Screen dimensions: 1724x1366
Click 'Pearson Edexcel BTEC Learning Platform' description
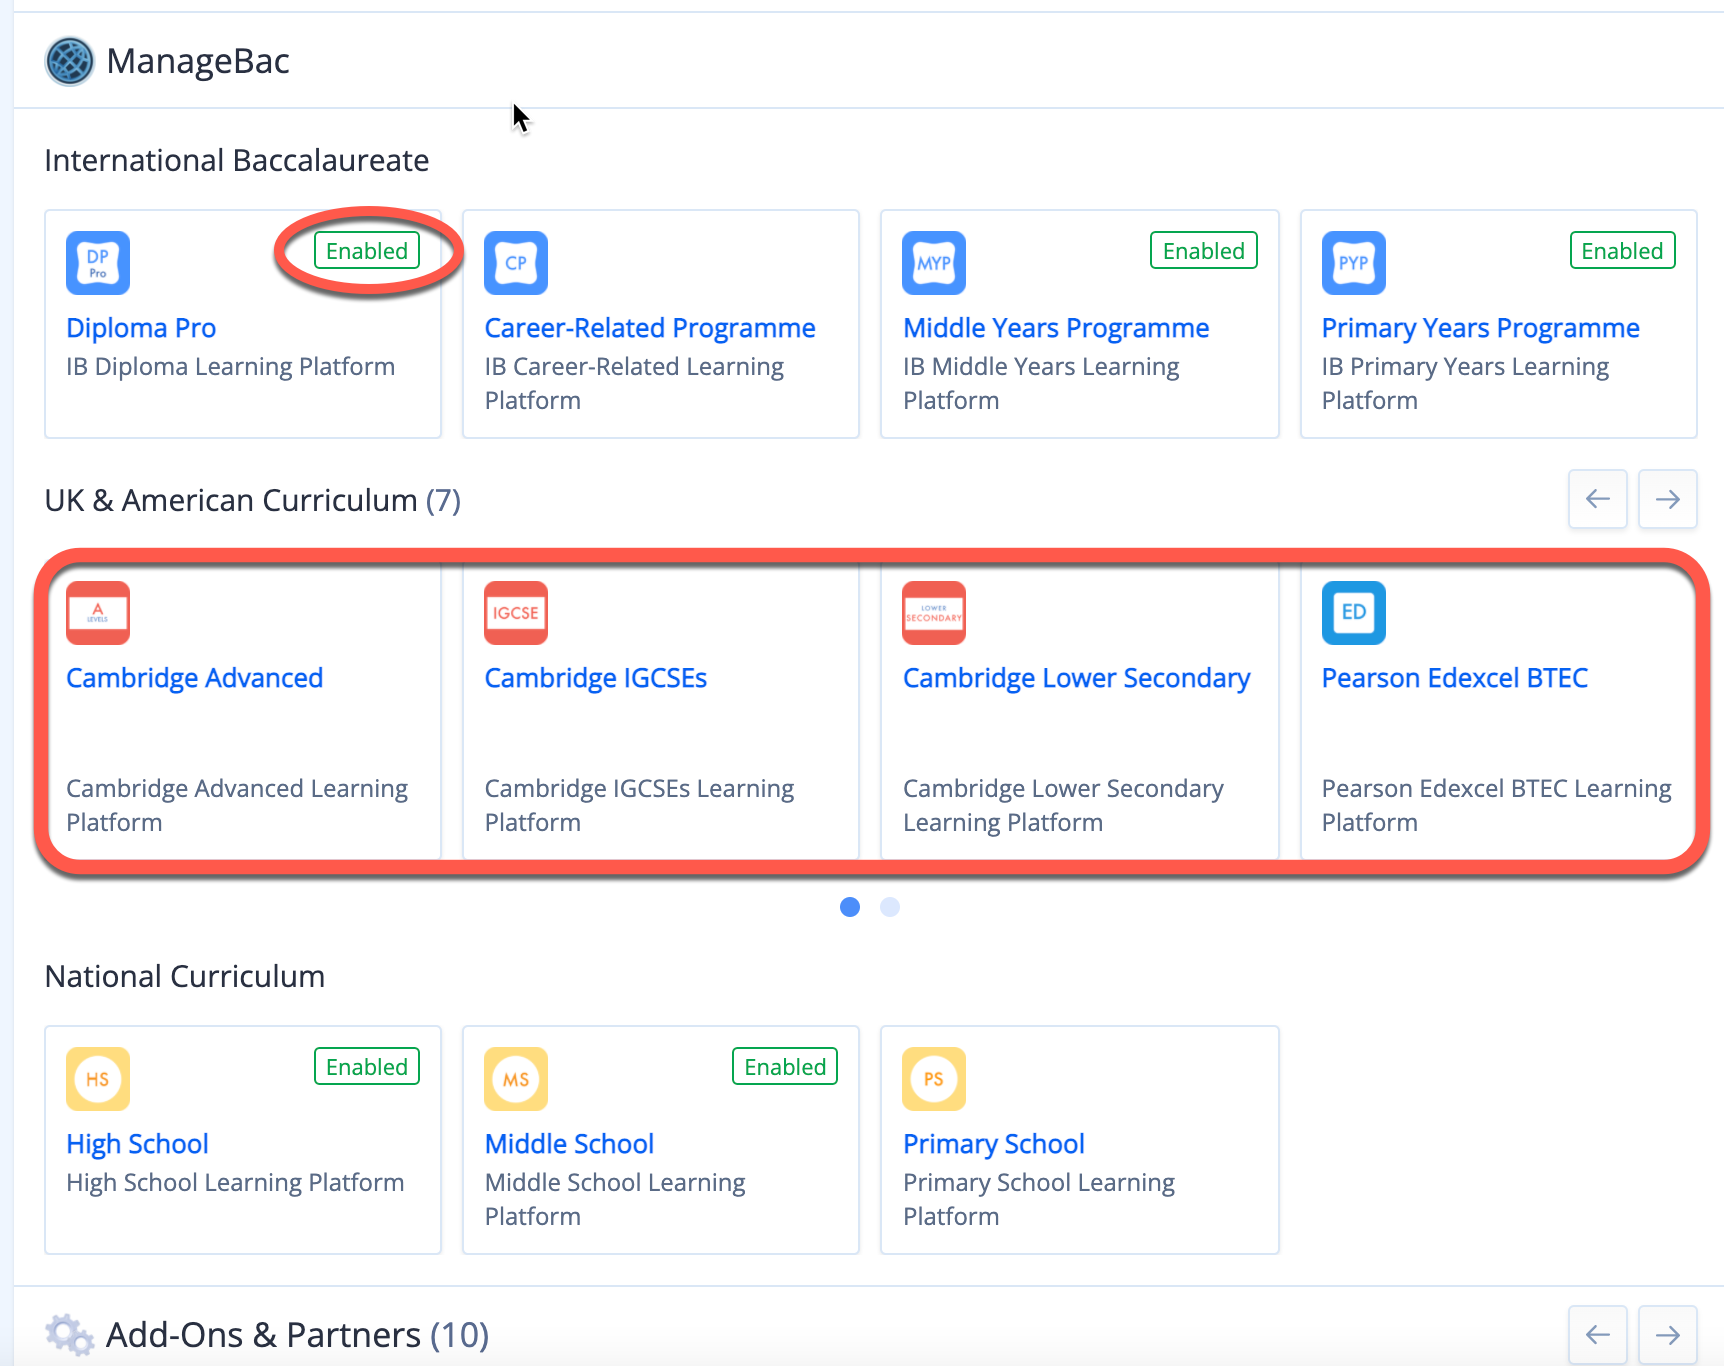(x=1497, y=806)
